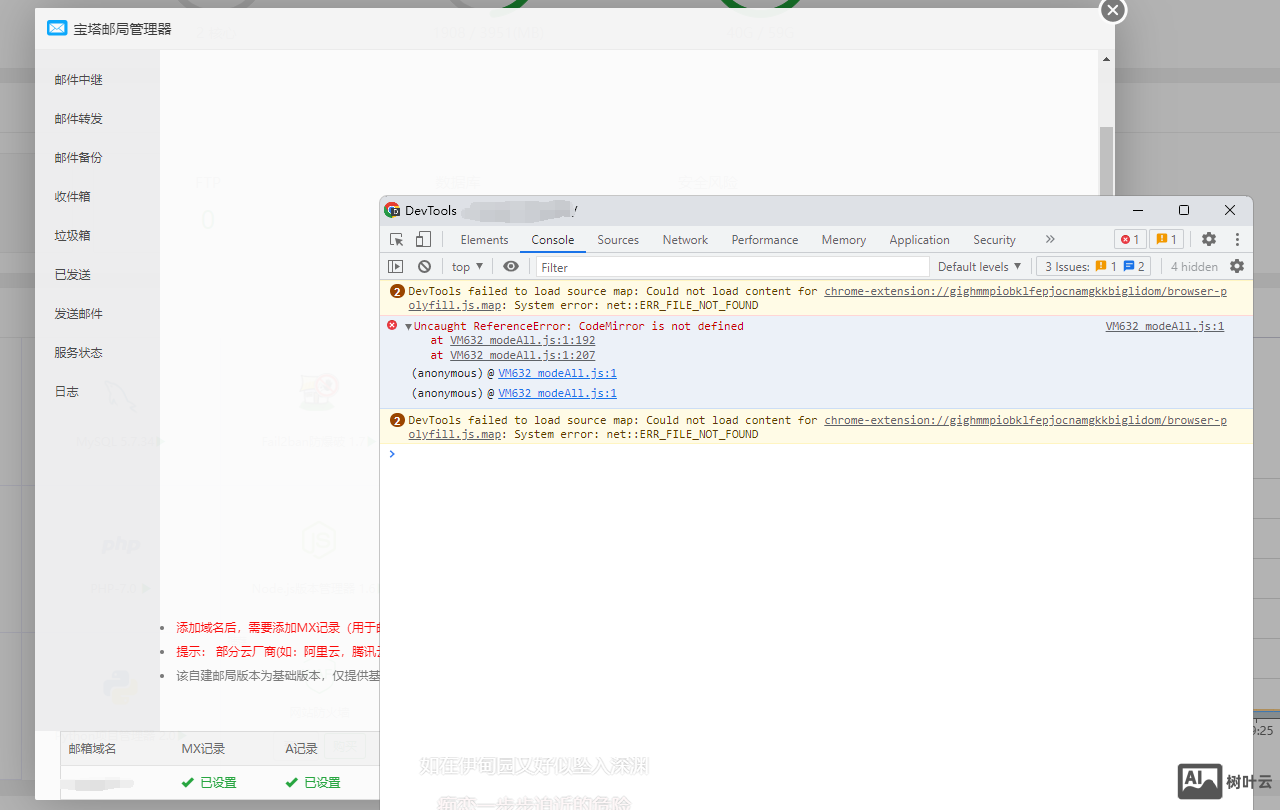Clear the console with the ban icon

click(424, 267)
